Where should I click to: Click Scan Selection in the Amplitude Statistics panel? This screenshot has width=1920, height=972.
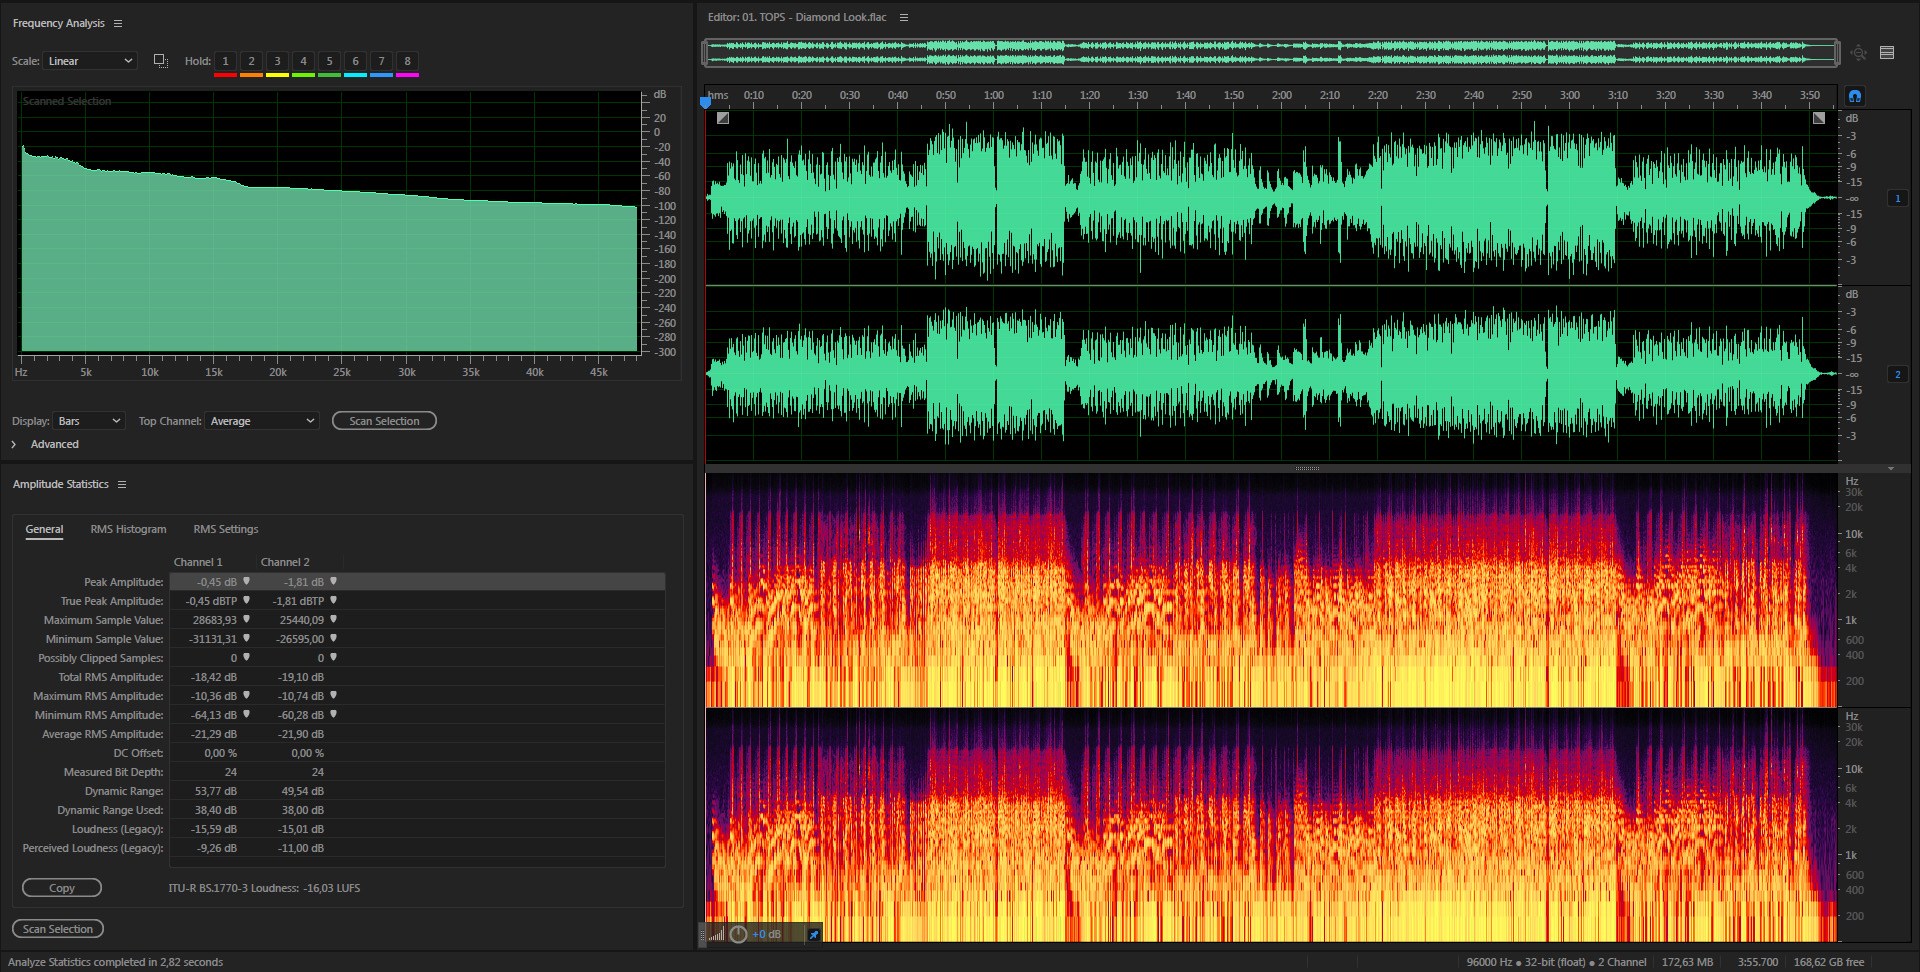tap(58, 929)
